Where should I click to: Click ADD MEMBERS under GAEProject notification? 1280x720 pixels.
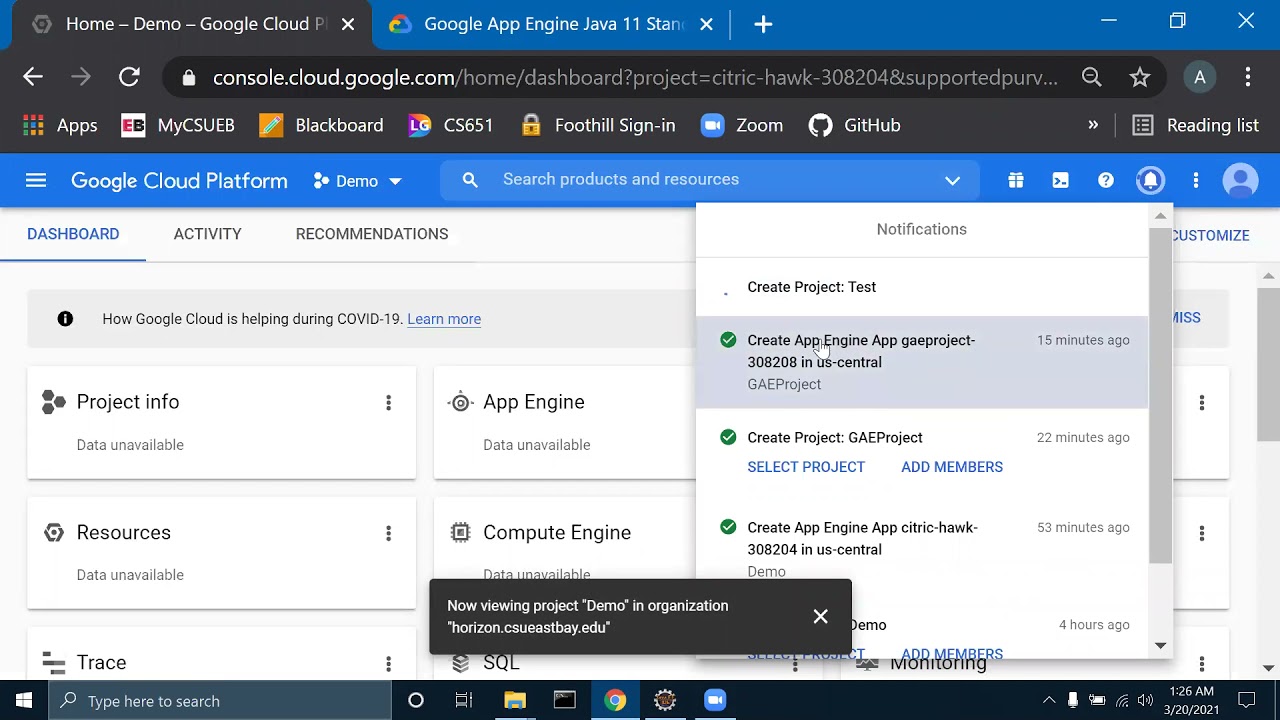(x=952, y=467)
